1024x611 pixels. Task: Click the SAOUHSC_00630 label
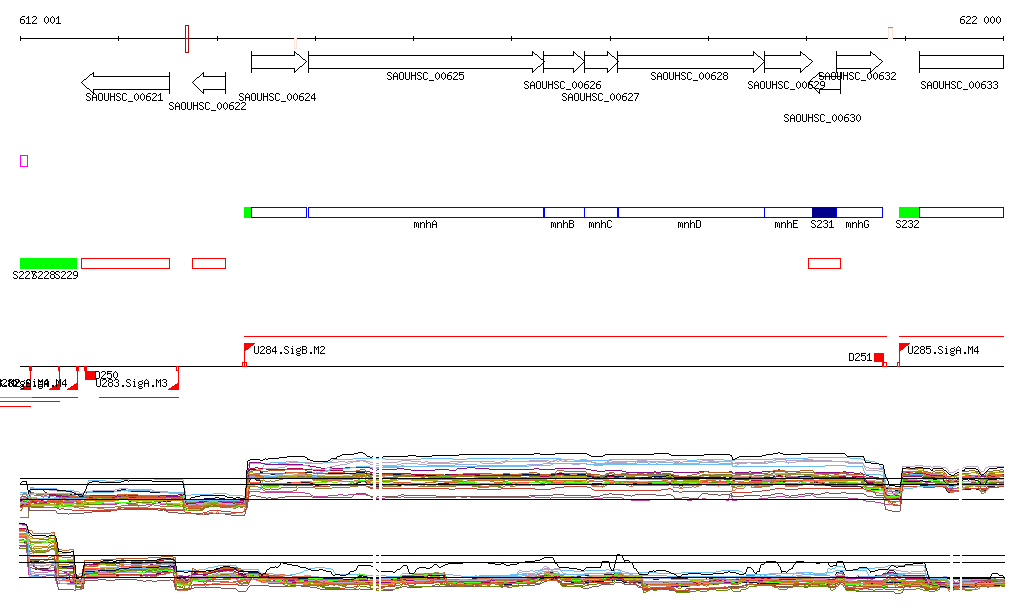tap(822, 118)
